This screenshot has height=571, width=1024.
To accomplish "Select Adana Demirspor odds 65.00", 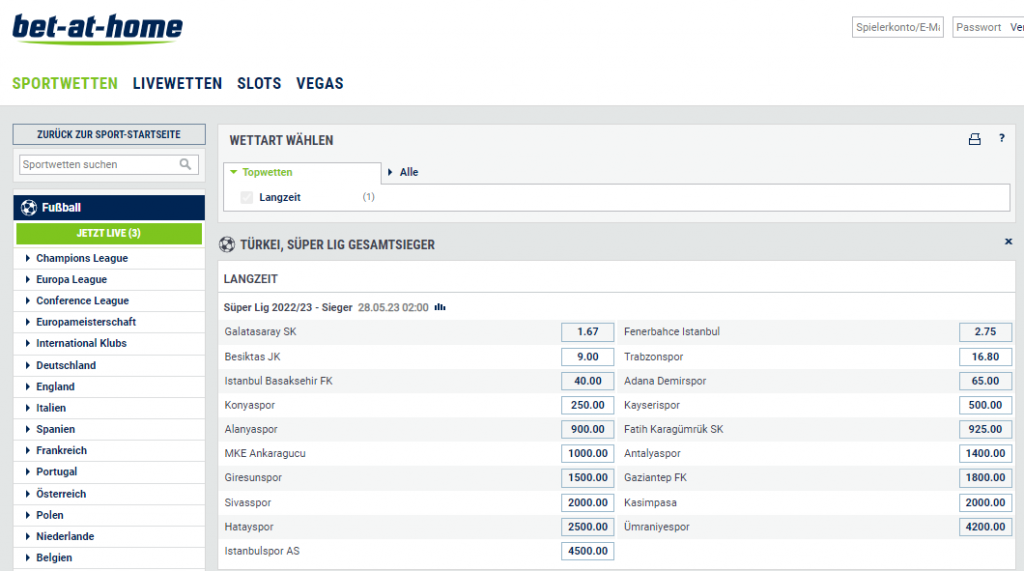I will [x=985, y=381].
